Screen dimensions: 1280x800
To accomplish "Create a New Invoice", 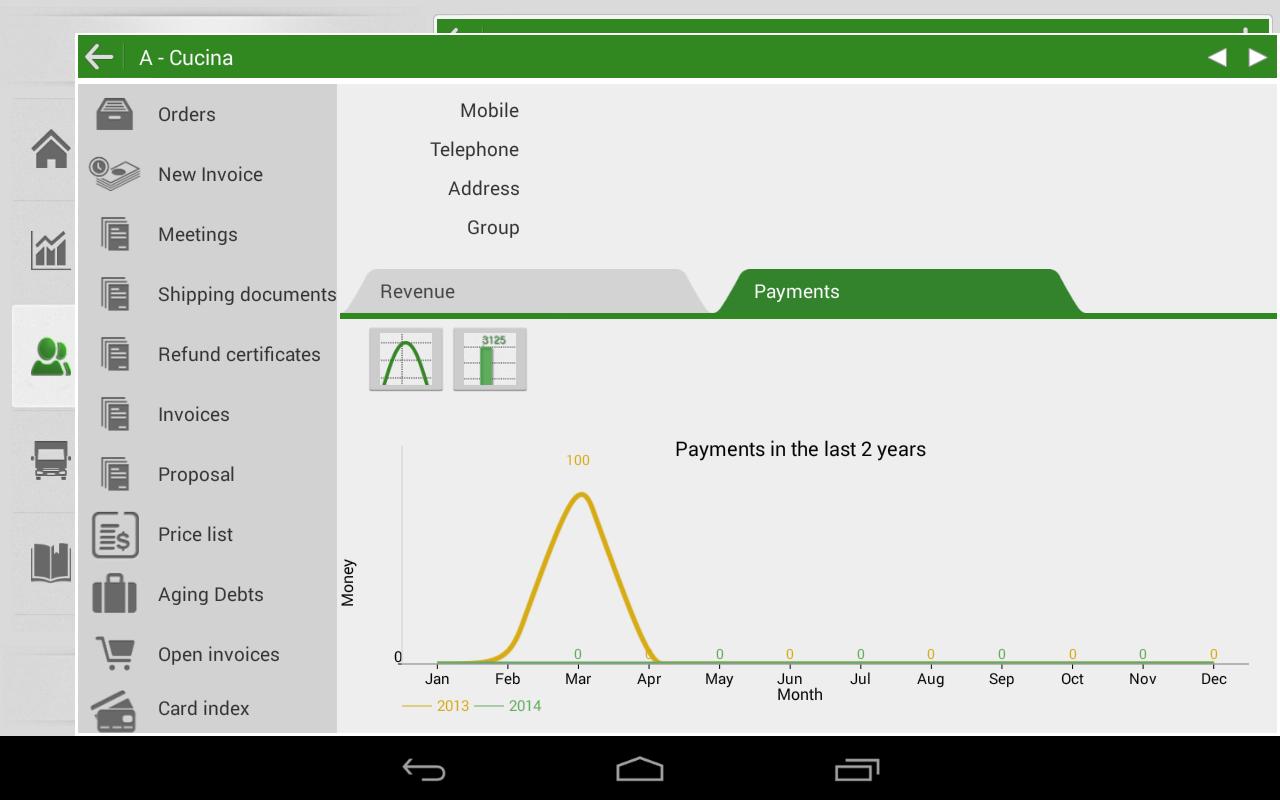I will tap(210, 175).
